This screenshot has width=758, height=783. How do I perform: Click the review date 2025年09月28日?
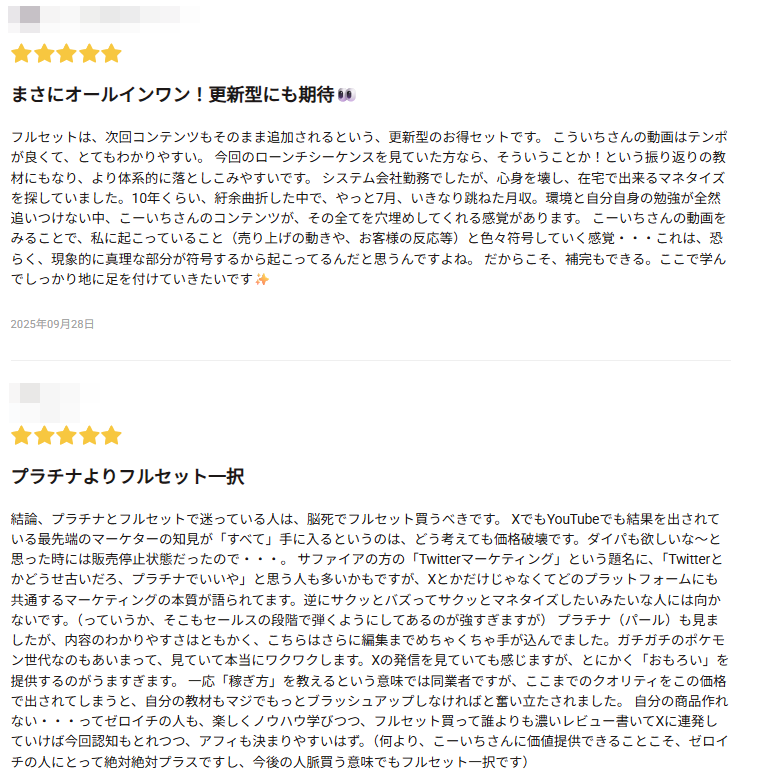tap(52, 324)
